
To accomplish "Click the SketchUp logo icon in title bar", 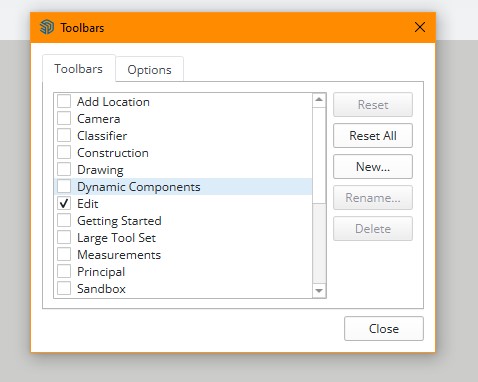I will 47,27.
